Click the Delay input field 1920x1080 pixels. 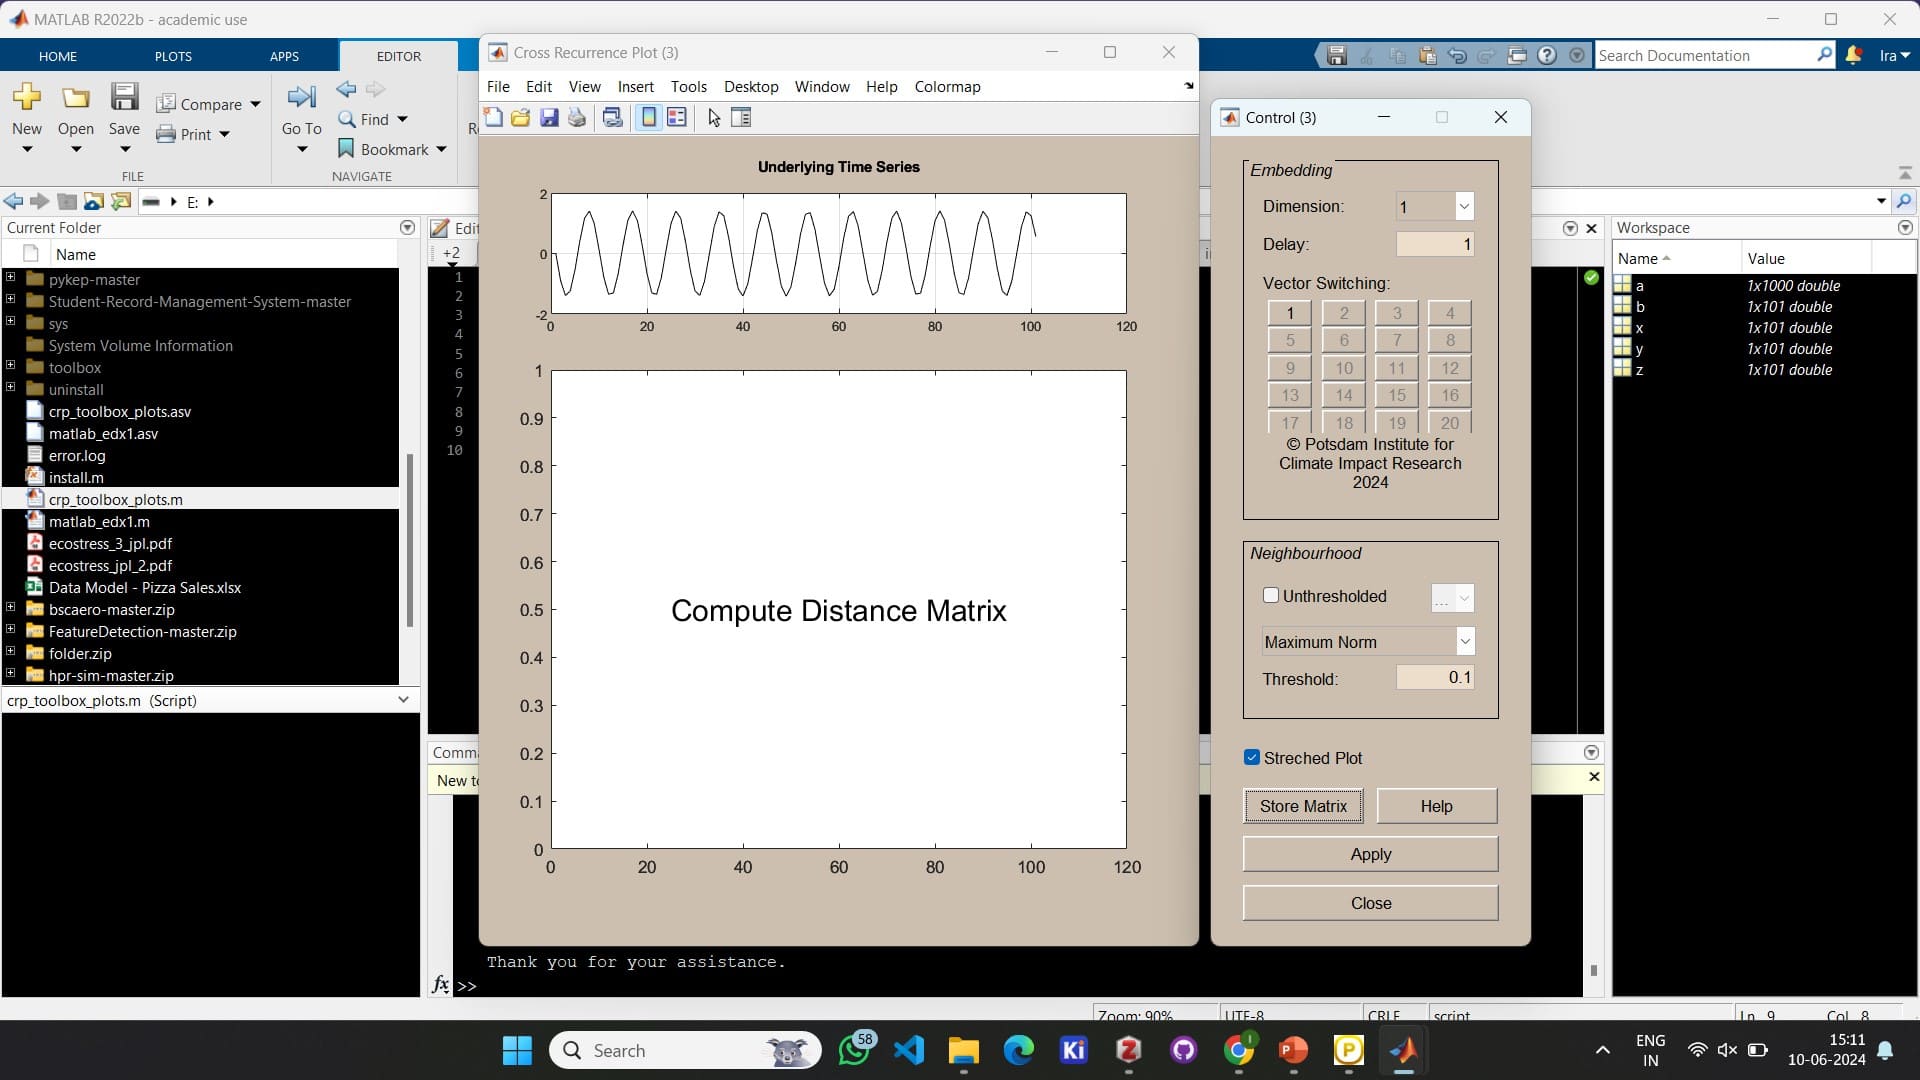point(1435,244)
